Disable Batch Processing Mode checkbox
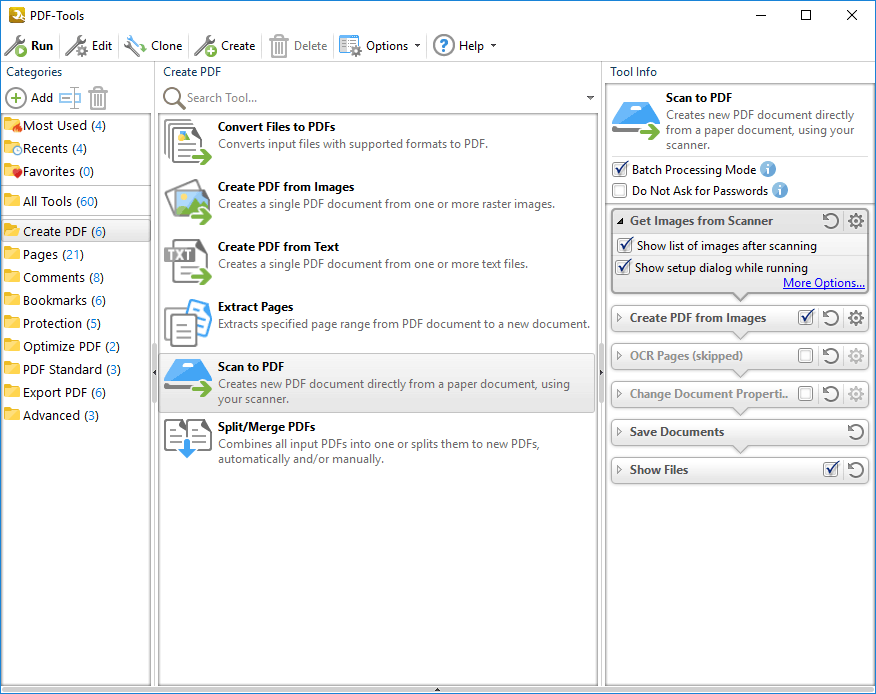 [x=620, y=170]
